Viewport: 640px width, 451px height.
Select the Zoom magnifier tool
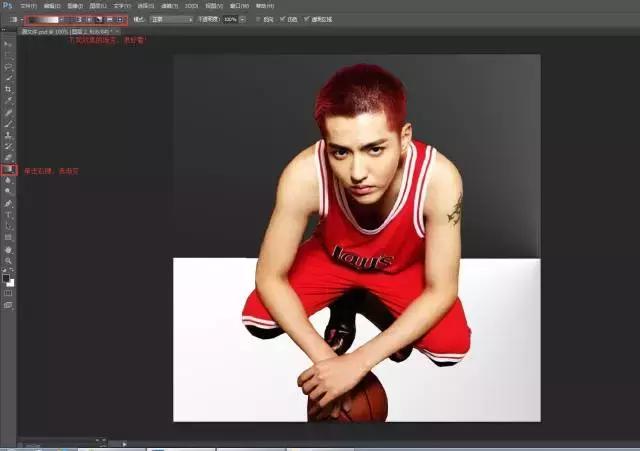point(8,260)
